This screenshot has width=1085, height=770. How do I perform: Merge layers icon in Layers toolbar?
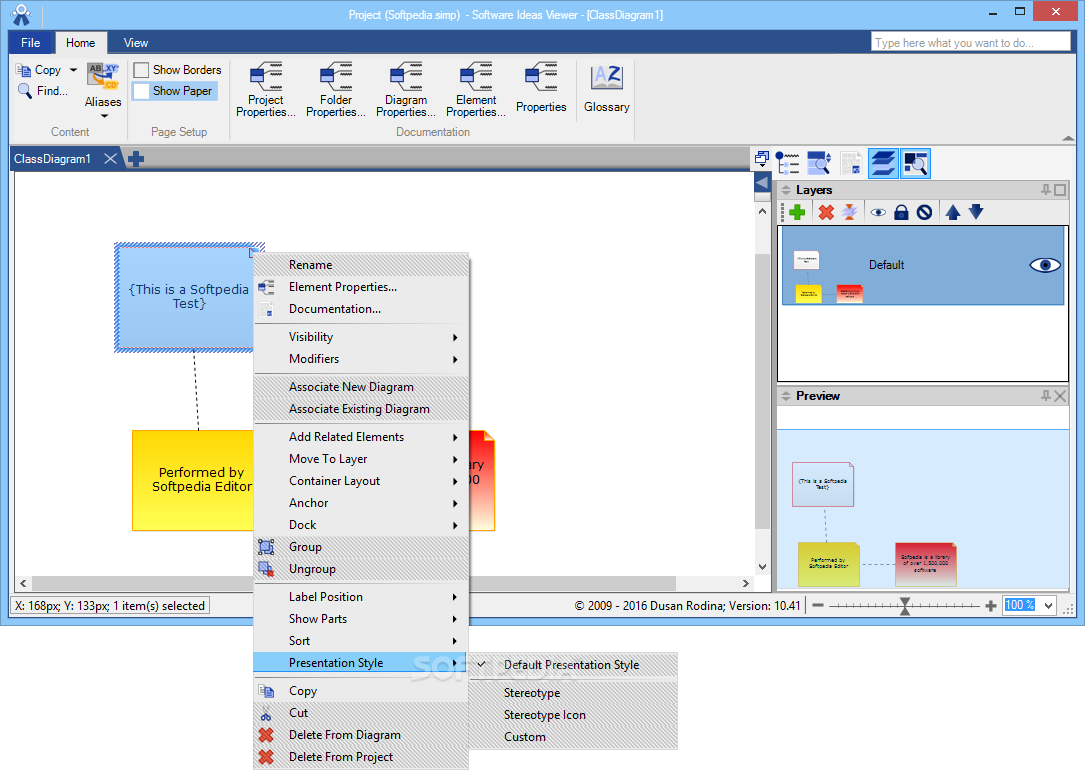click(849, 212)
